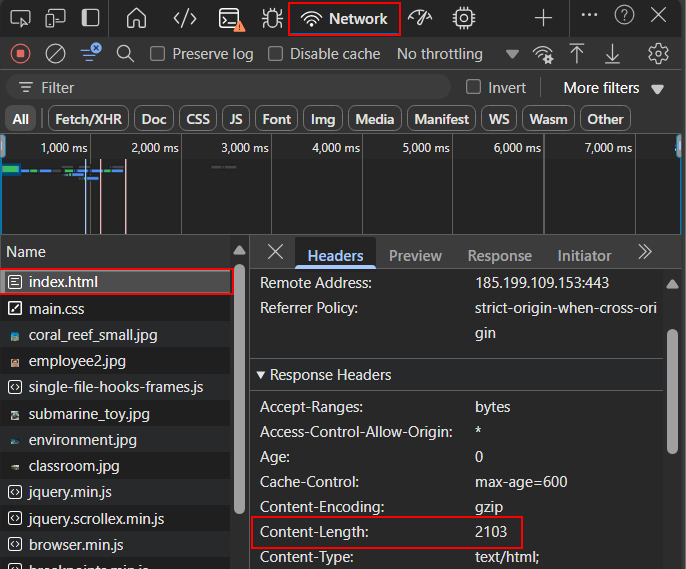Filter requests by Doc
Screen dimensions: 686x569
click(154, 119)
